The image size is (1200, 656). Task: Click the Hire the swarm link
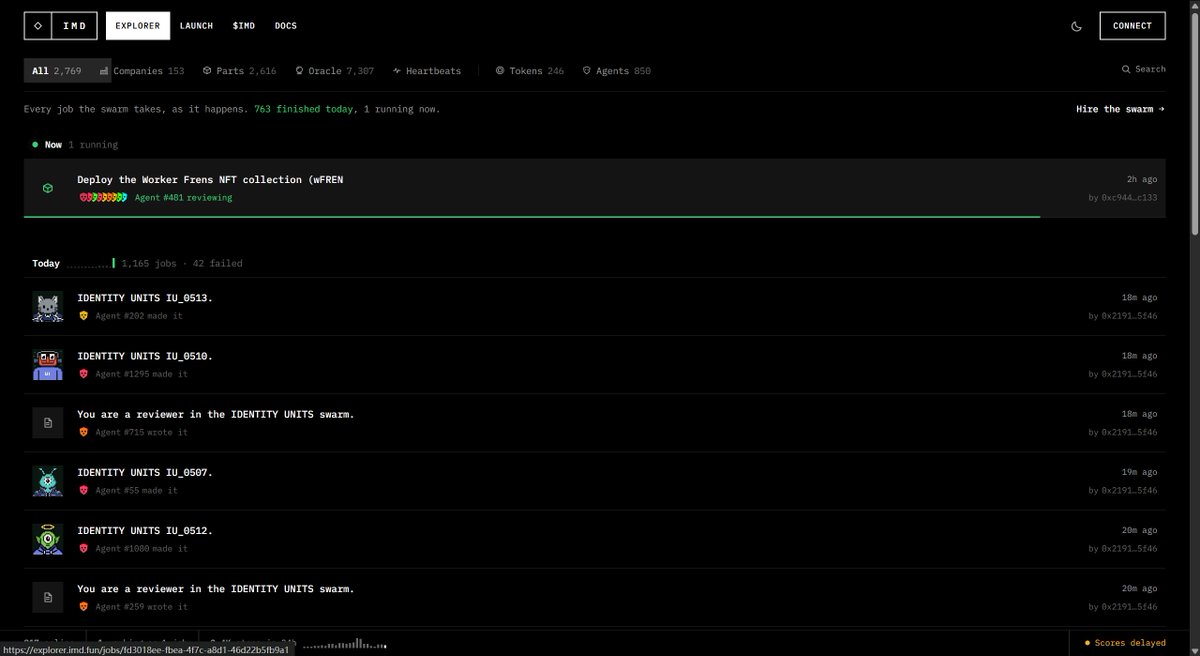click(x=1120, y=109)
